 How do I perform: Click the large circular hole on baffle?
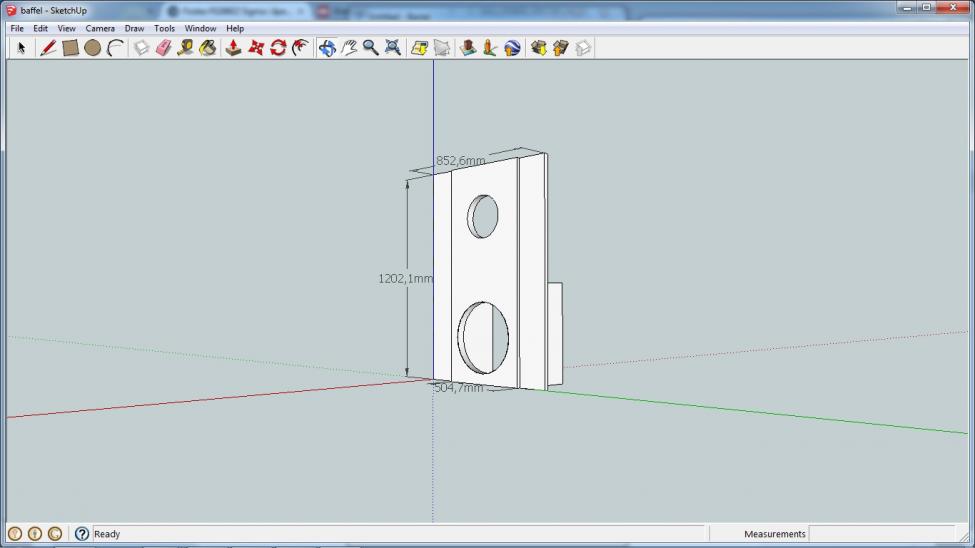pyautogui.click(x=484, y=337)
